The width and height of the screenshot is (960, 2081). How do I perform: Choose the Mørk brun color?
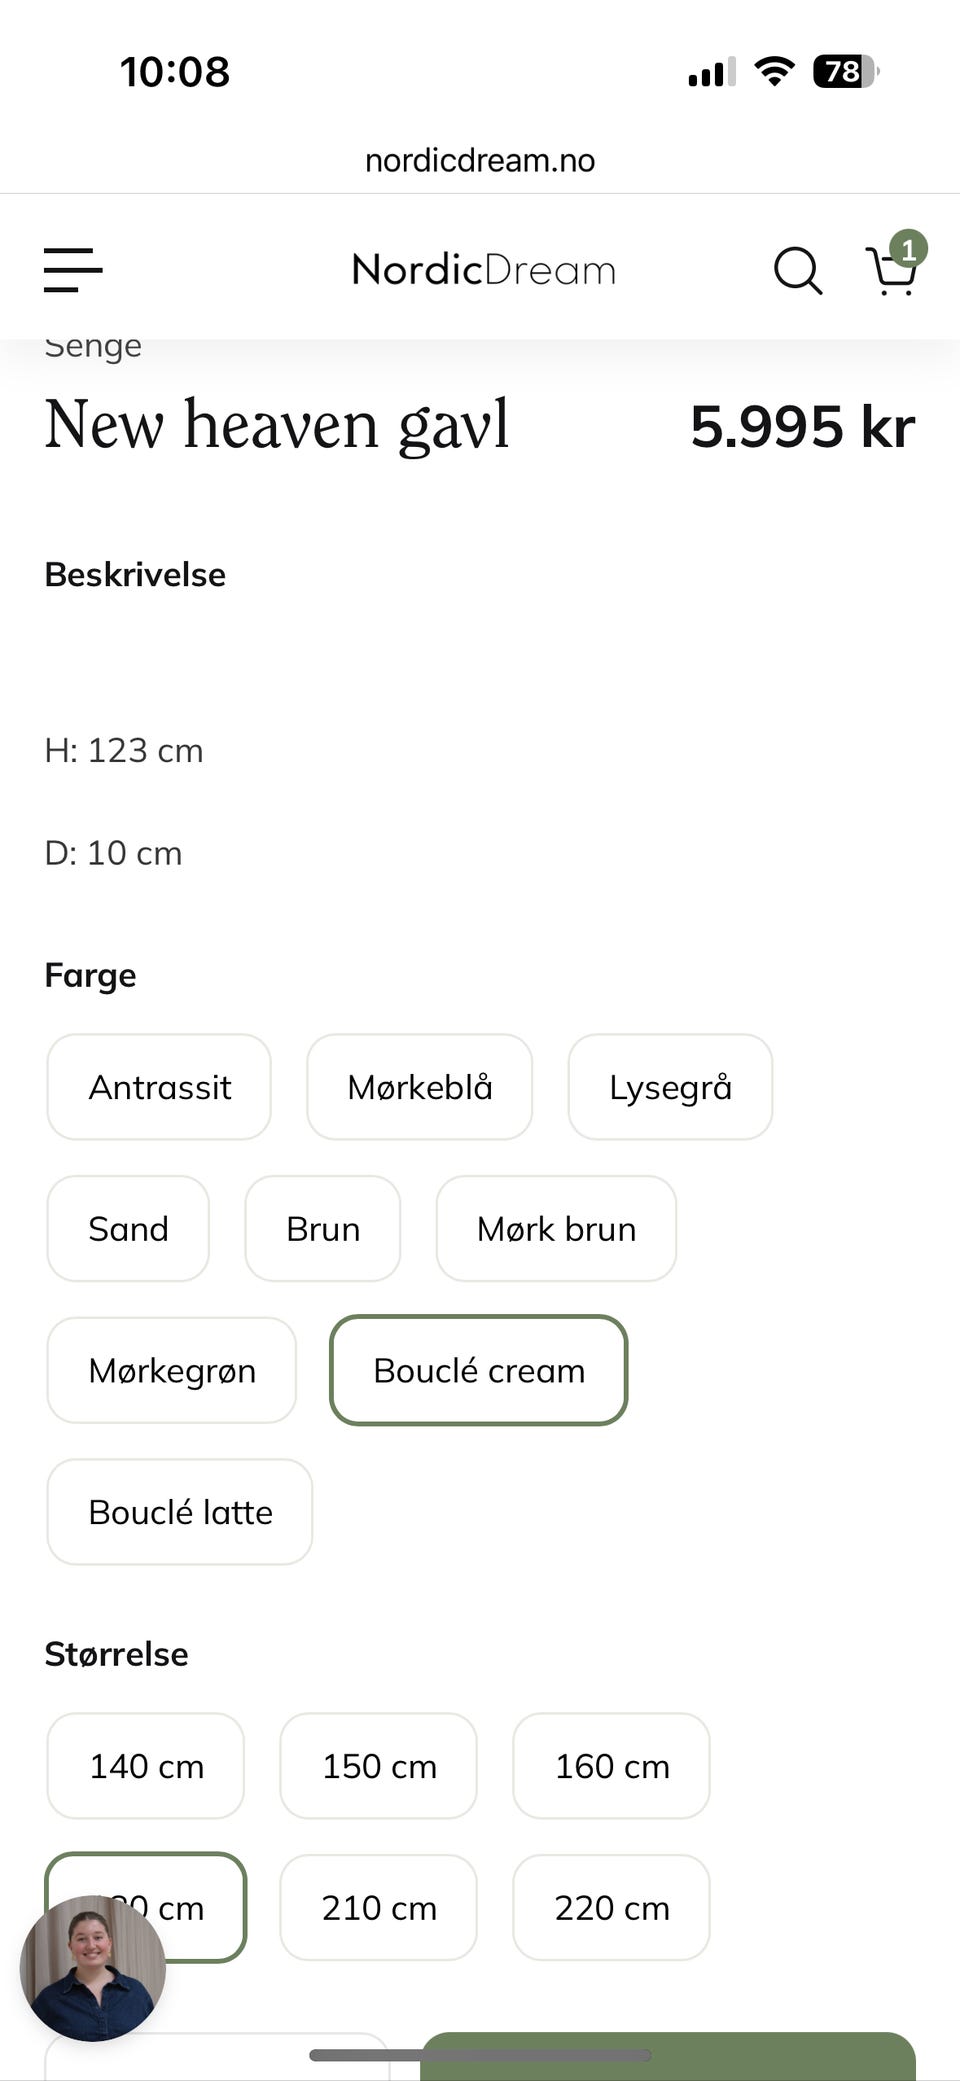(x=556, y=1229)
